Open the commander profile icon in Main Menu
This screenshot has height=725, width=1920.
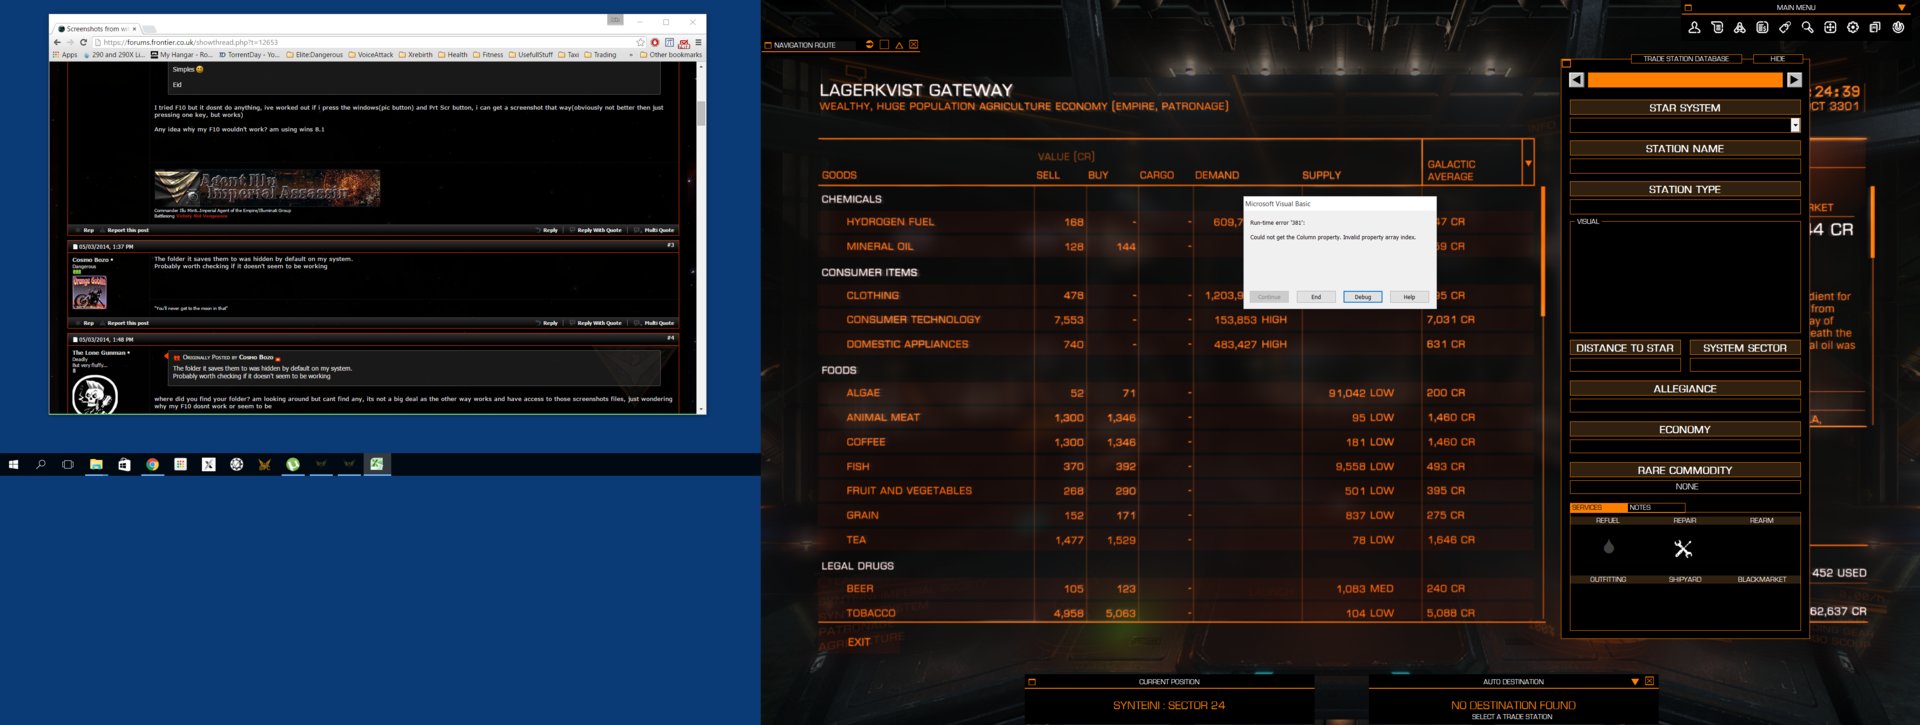pos(1694,28)
